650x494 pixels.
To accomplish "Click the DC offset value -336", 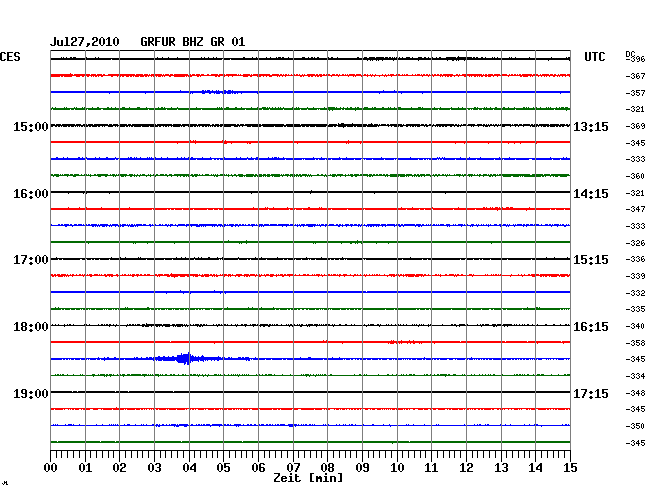I will (635, 259).
